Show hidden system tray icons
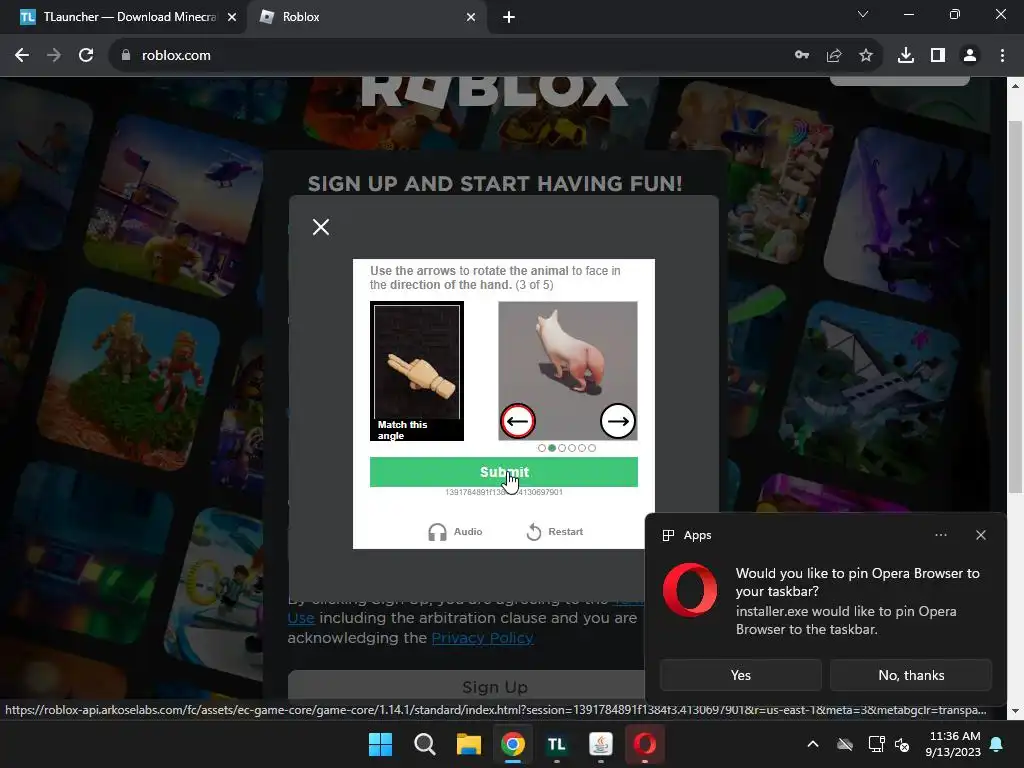 pos(813,744)
